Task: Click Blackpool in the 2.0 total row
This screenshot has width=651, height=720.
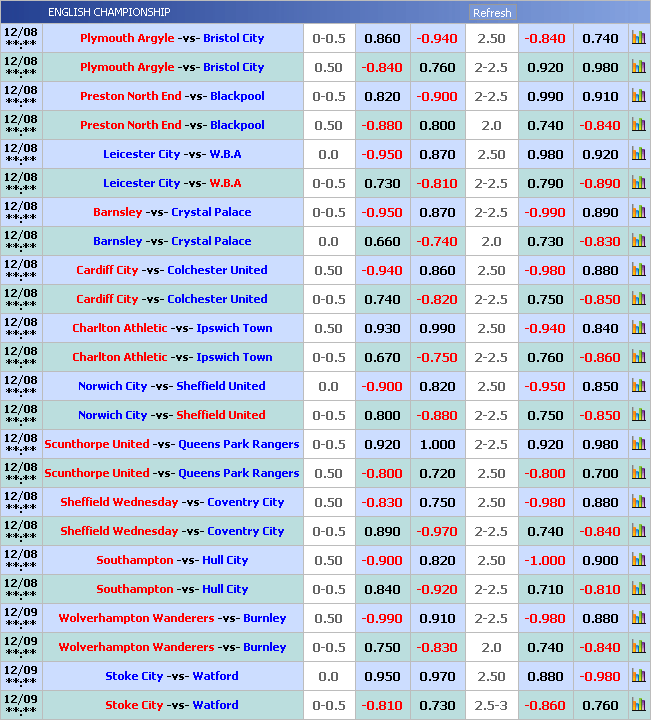Action: click(x=237, y=125)
